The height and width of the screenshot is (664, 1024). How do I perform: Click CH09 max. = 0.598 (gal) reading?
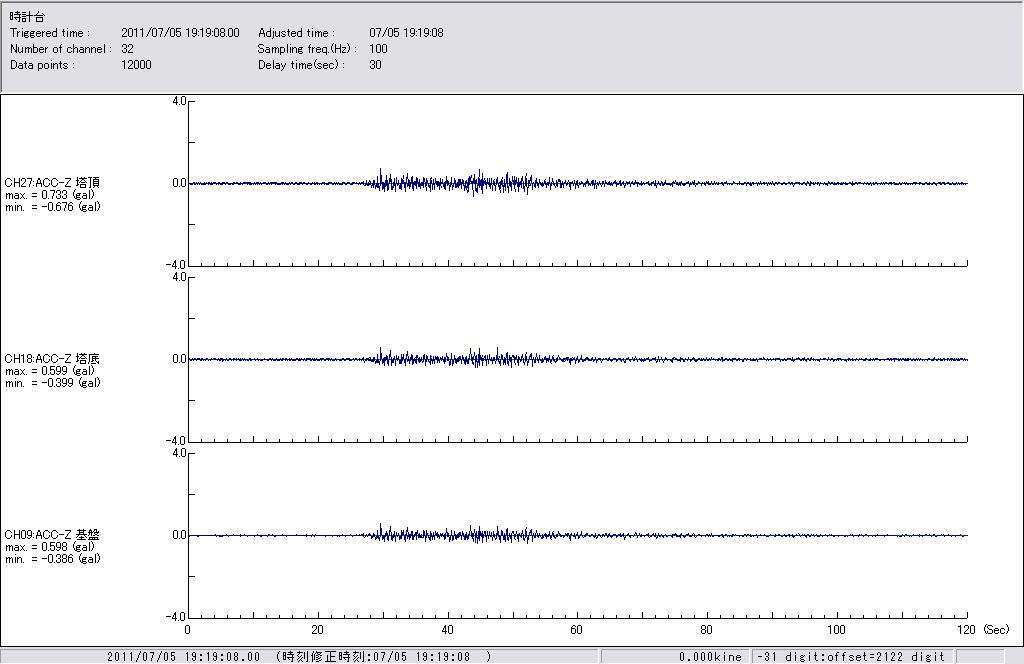click(x=50, y=547)
